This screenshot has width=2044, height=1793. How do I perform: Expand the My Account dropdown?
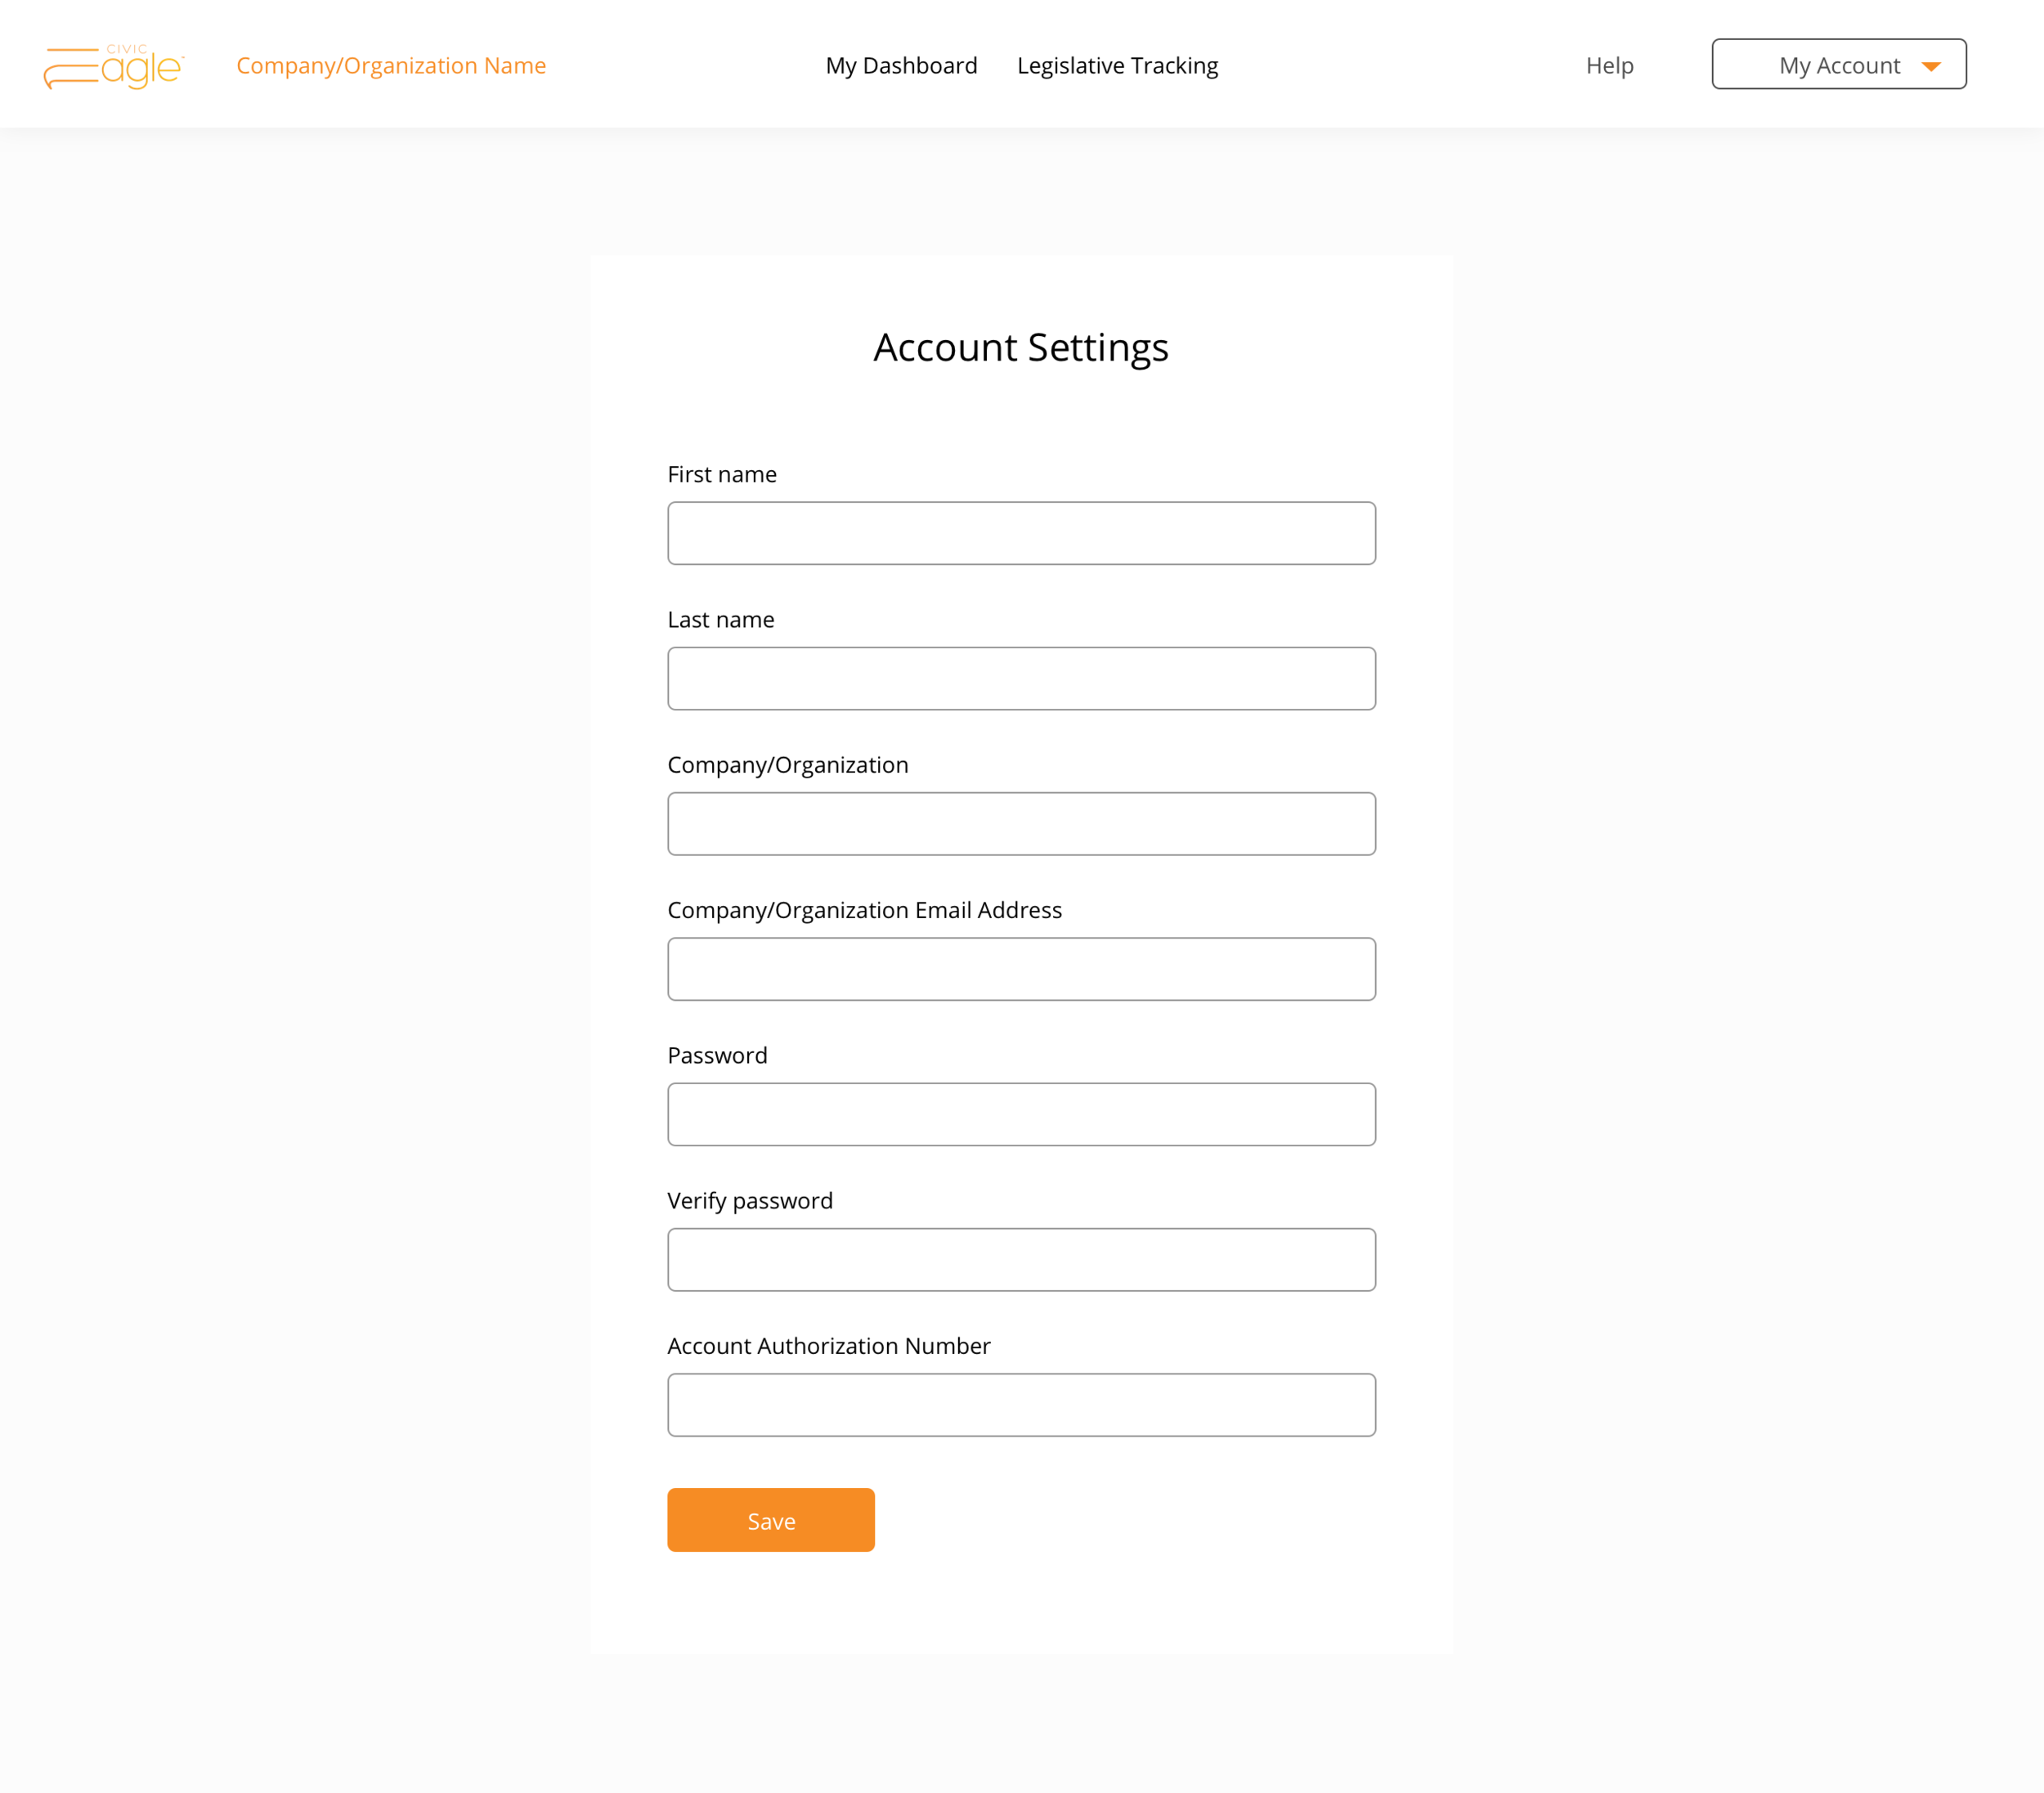[1838, 64]
